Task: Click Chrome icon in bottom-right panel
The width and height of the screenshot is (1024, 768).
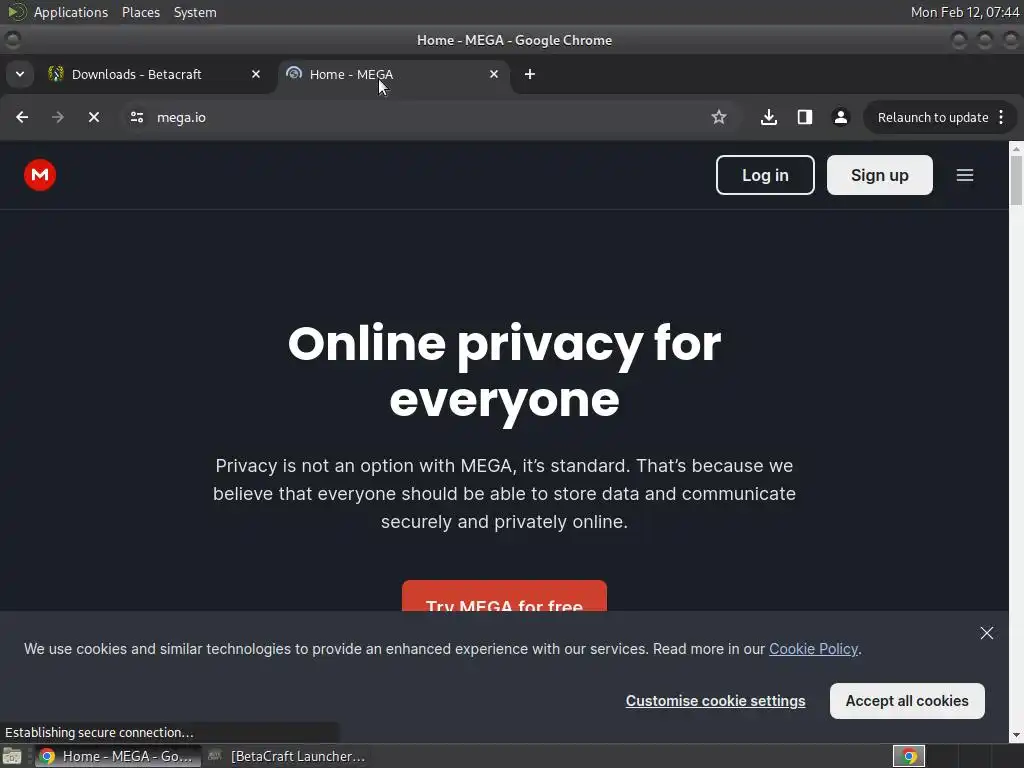Action: tap(908, 756)
